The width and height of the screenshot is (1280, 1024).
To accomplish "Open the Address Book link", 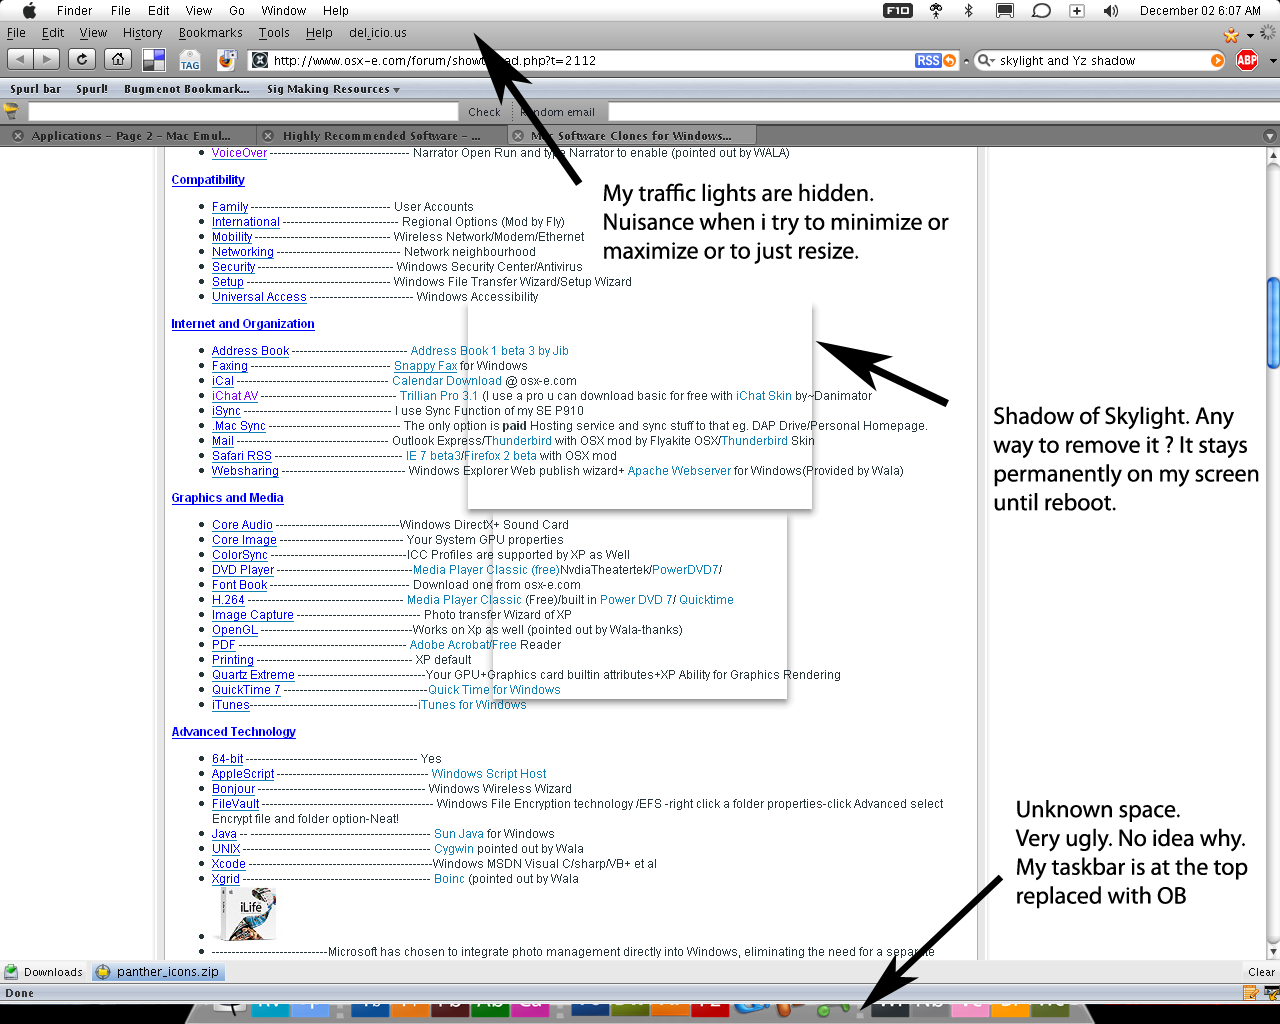I will click(250, 351).
